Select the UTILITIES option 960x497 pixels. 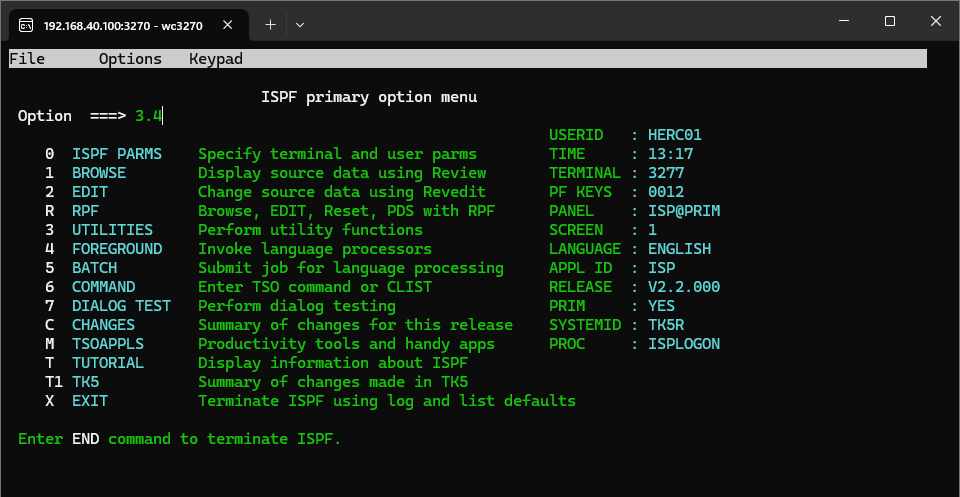pos(113,230)
